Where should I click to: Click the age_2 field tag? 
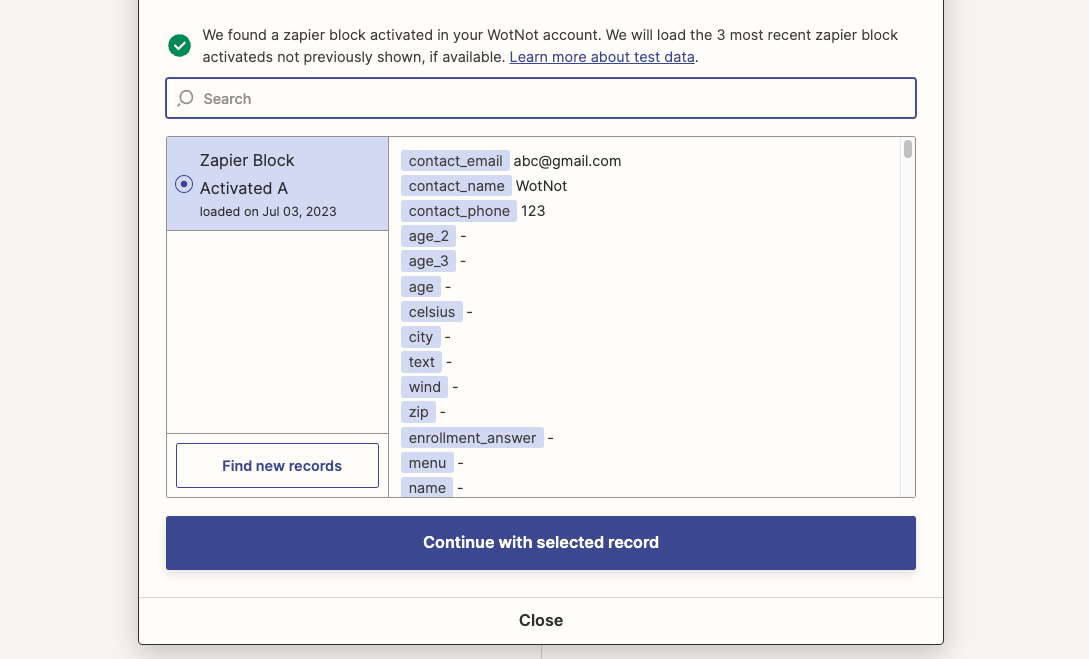pos(429,236)
